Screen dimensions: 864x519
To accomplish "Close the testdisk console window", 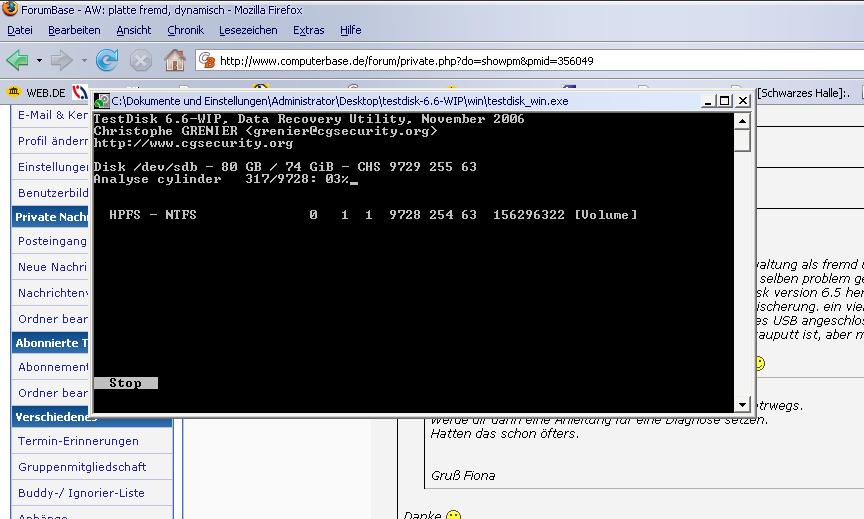I will coord(743,101).
